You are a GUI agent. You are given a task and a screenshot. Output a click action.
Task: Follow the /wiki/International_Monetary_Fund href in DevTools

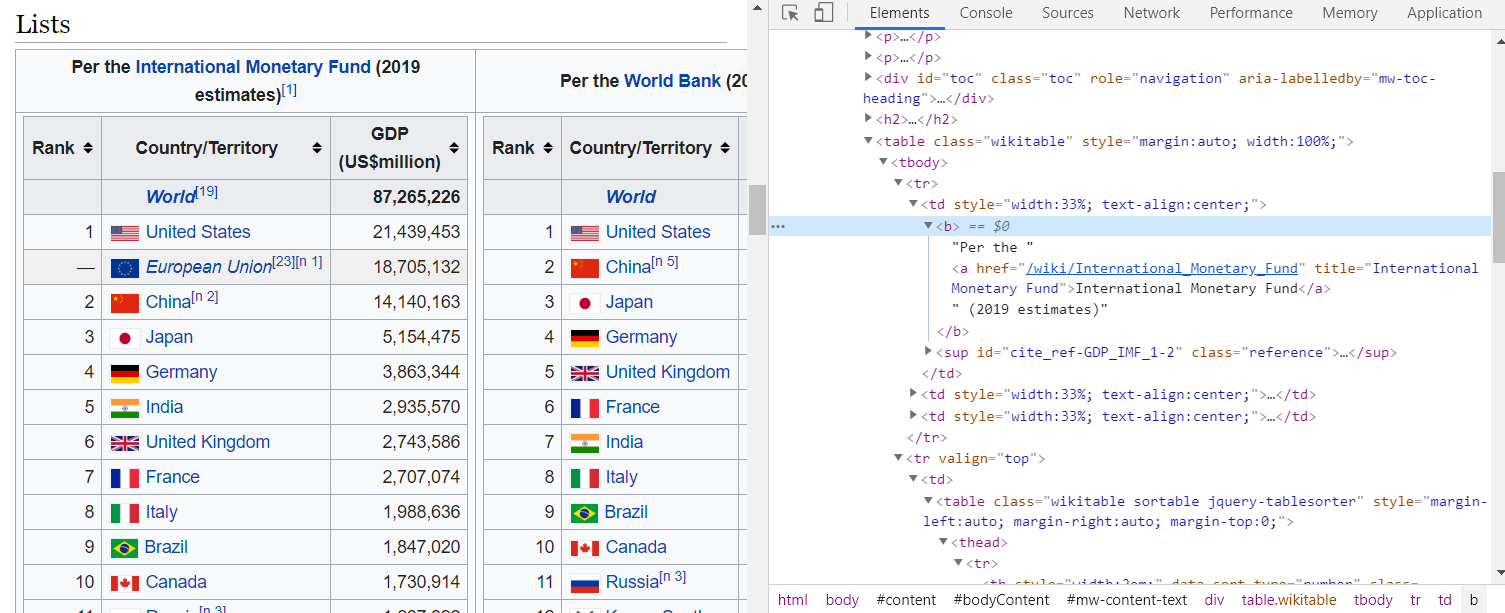click(1163, 268)
